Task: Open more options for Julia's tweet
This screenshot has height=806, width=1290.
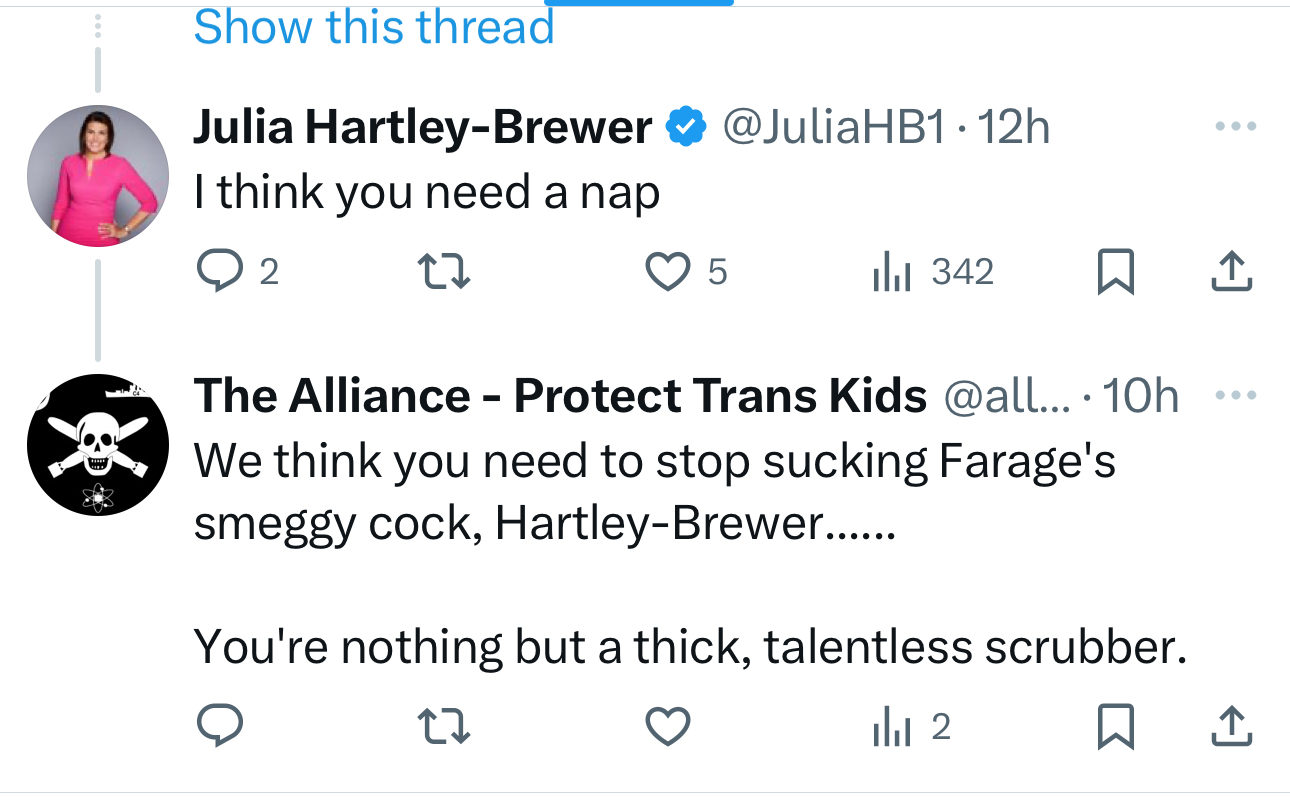Action: [x=1234, y=128]
